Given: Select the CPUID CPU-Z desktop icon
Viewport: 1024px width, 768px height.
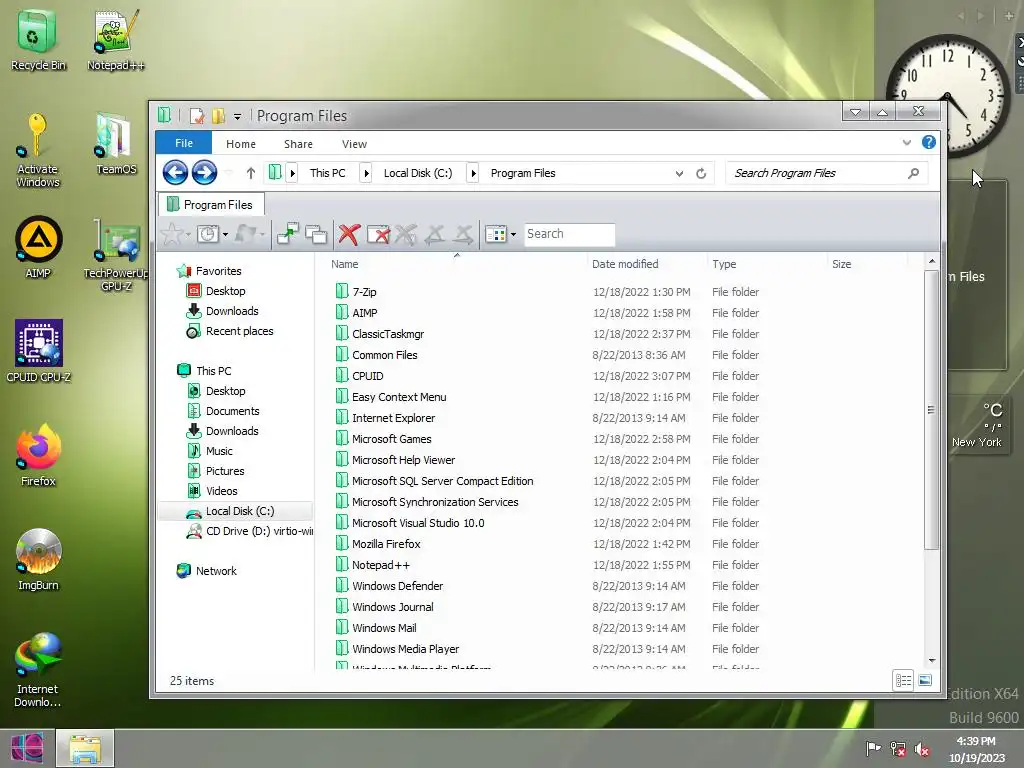Looking at the screenshot, I should click(x=39, y=351).
